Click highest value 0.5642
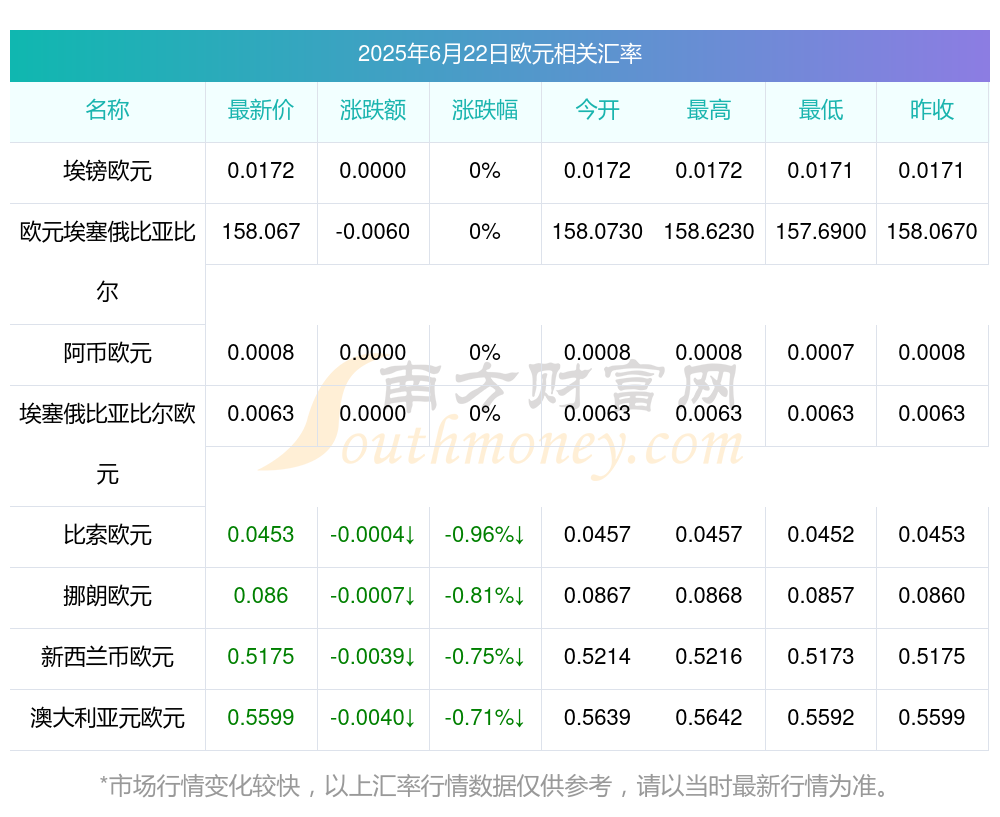 (709, 718)
